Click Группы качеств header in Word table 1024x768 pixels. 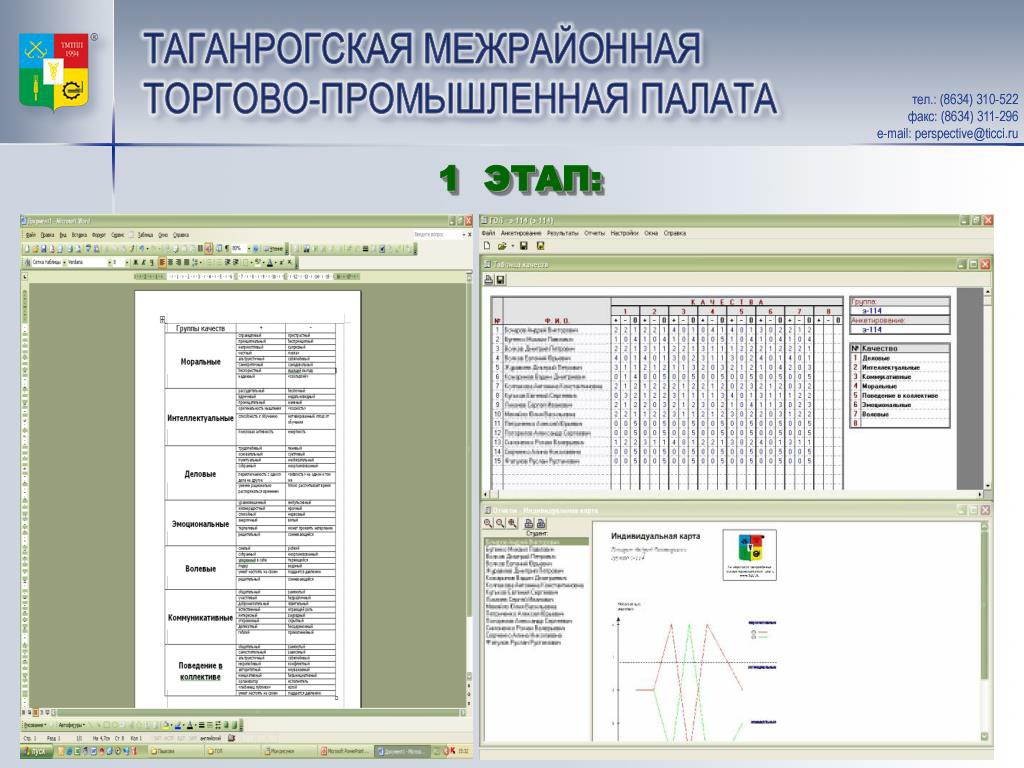[200, 328]
